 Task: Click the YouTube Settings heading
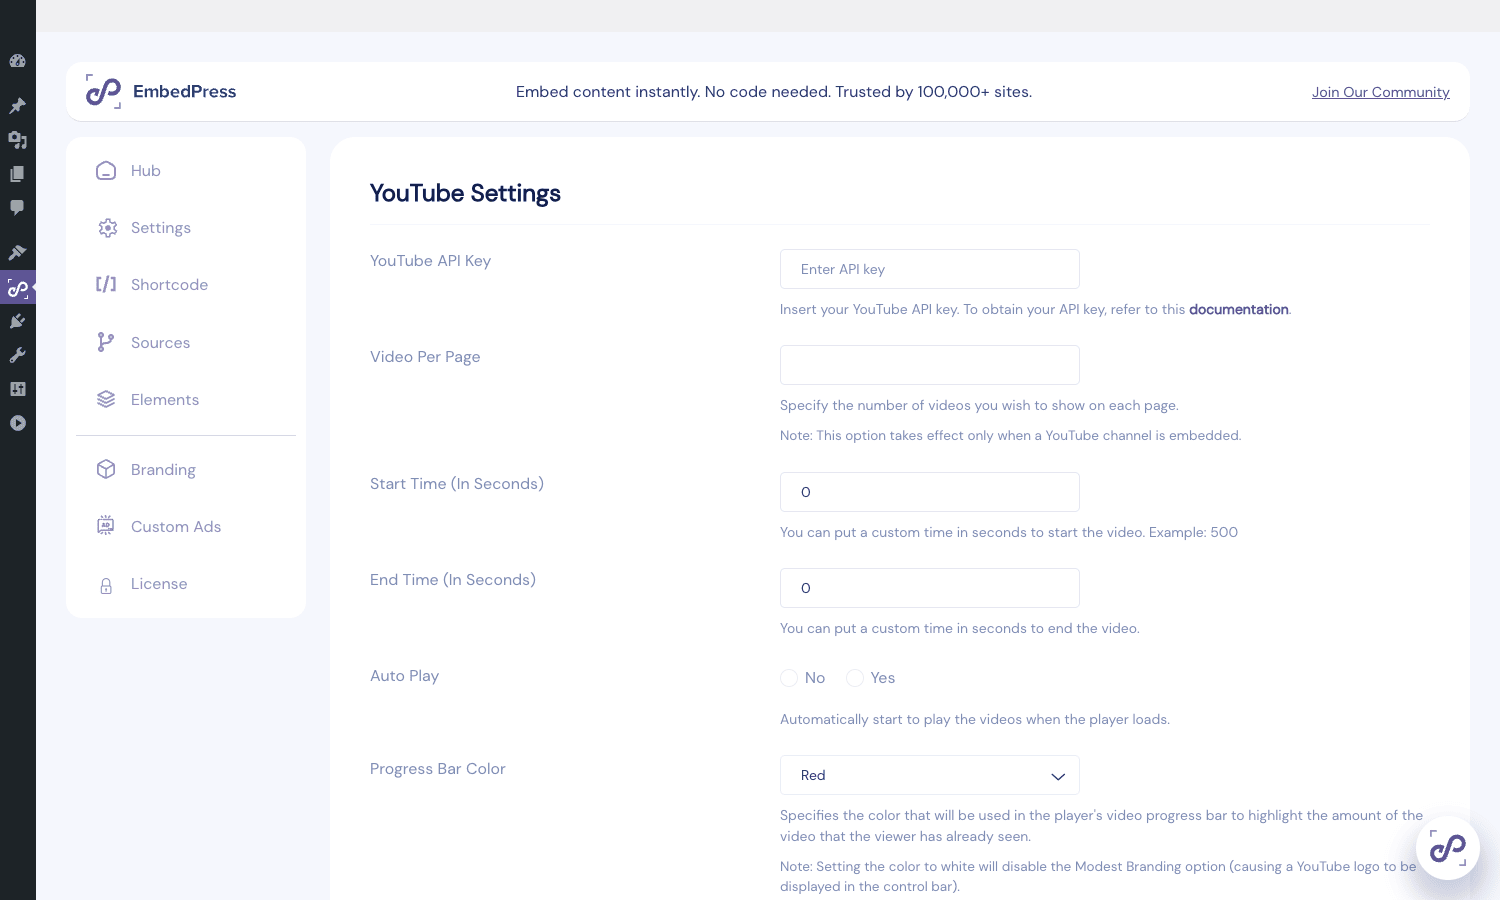click(x=465, y=193)
